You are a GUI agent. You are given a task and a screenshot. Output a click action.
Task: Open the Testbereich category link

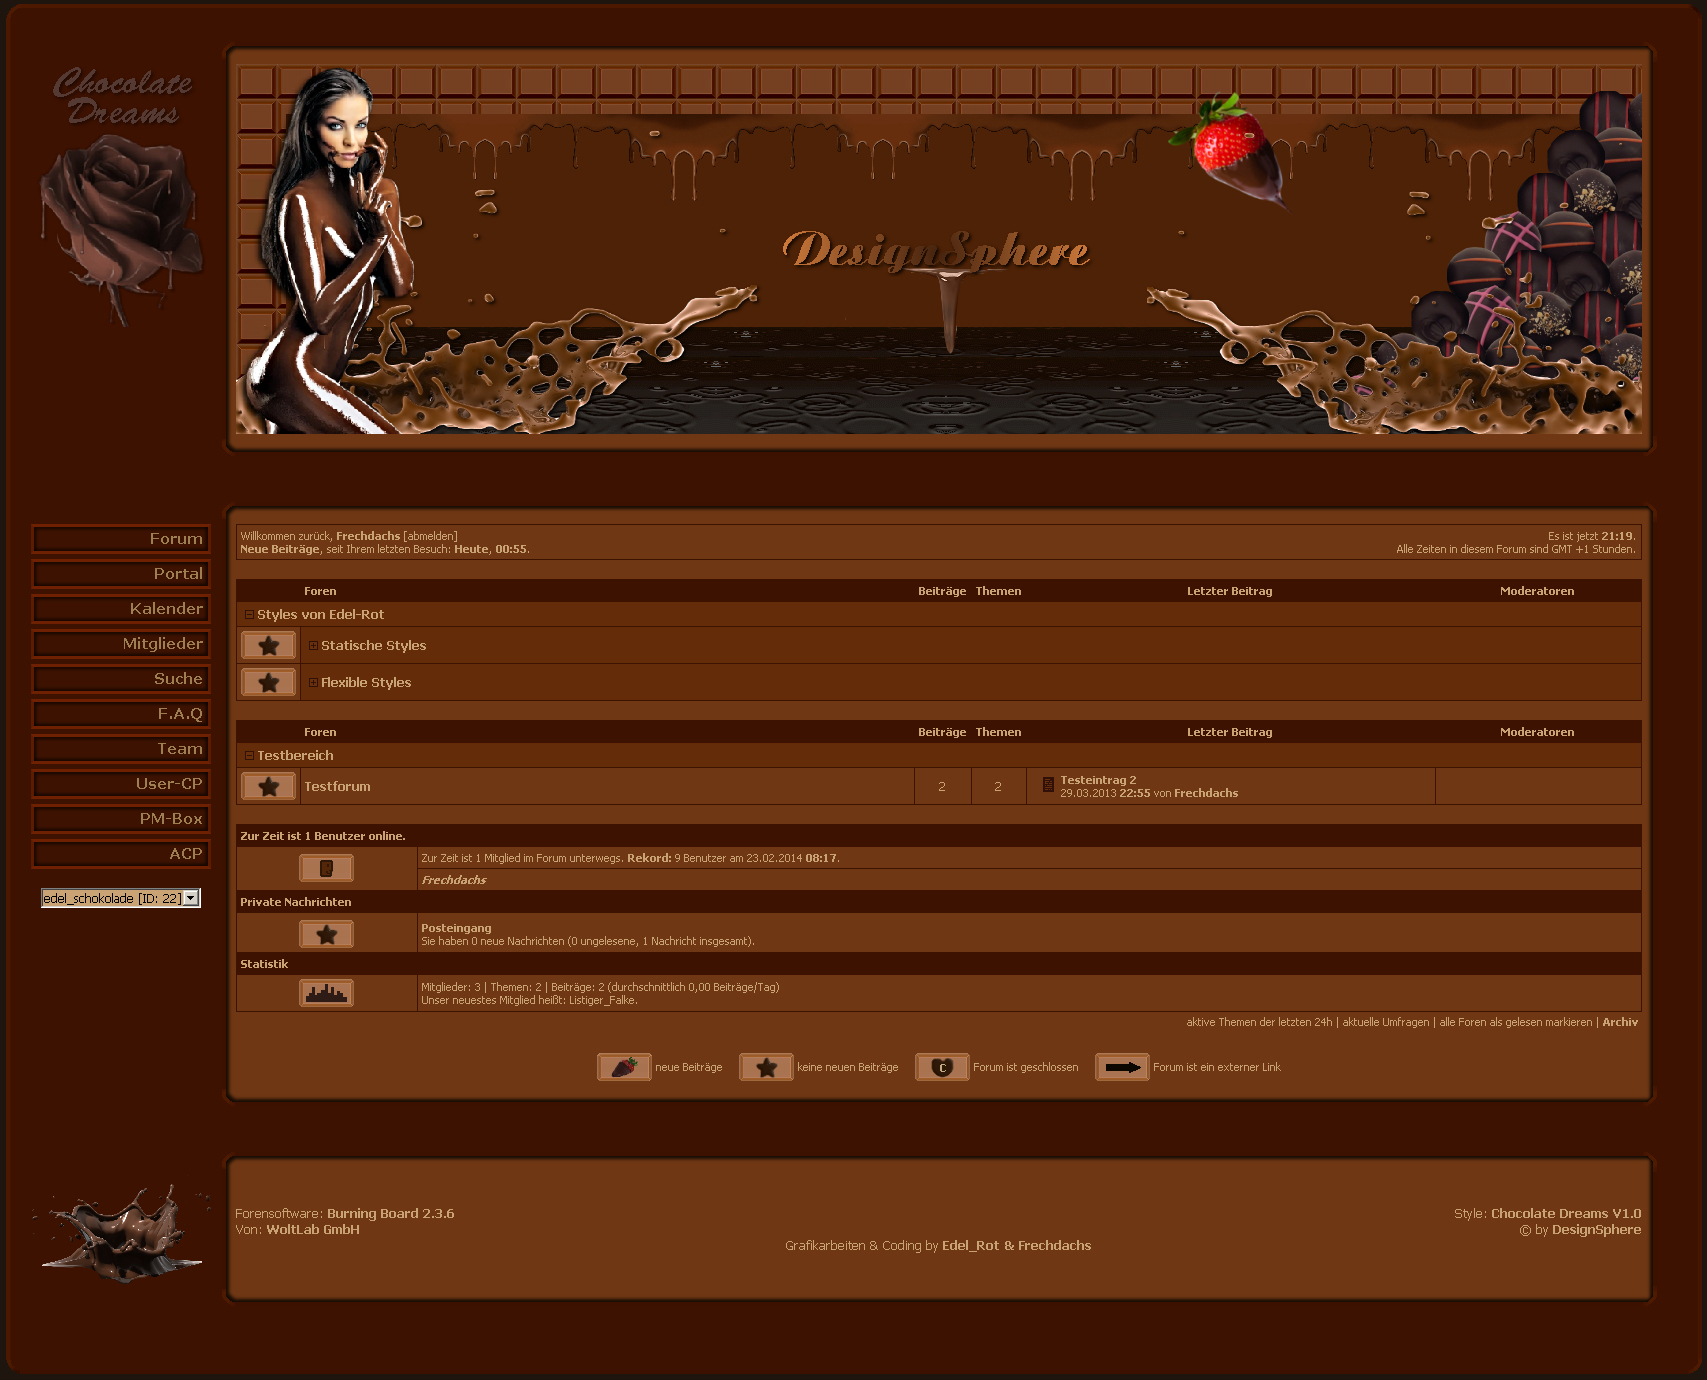point(295,756)
